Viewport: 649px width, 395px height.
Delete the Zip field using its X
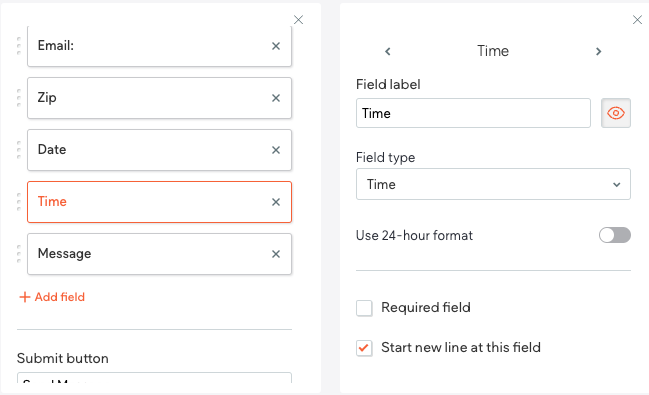pos(276,98)
